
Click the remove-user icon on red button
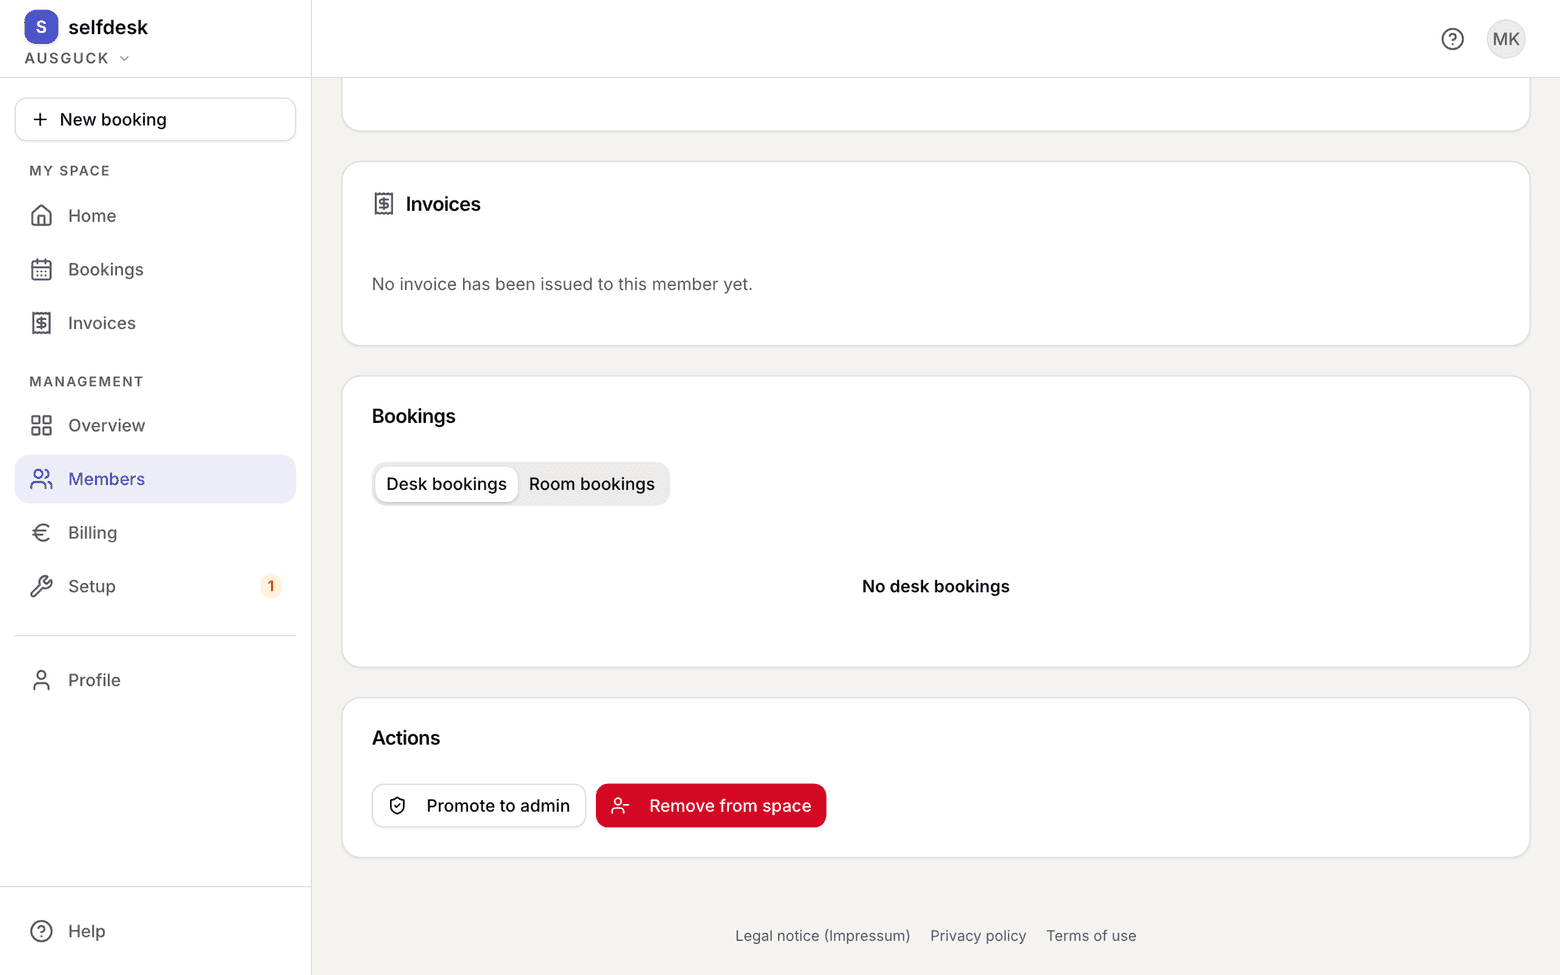[620, 806]
